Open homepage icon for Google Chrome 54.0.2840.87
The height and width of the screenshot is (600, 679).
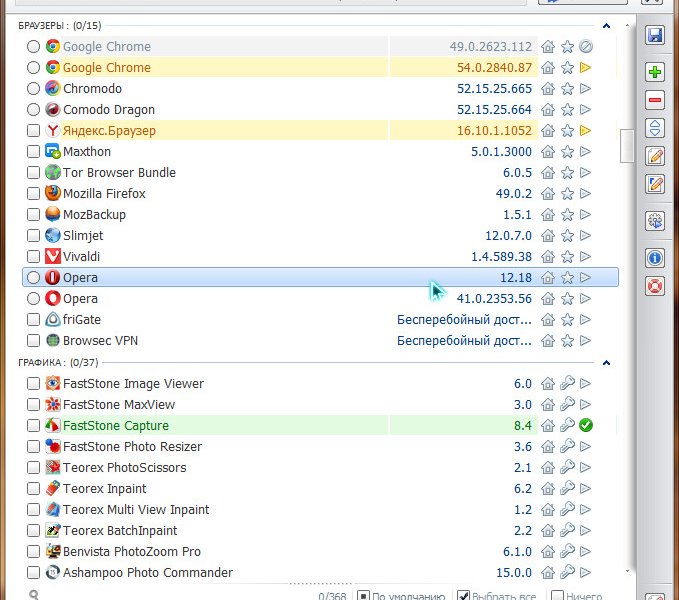pos(548,68)
